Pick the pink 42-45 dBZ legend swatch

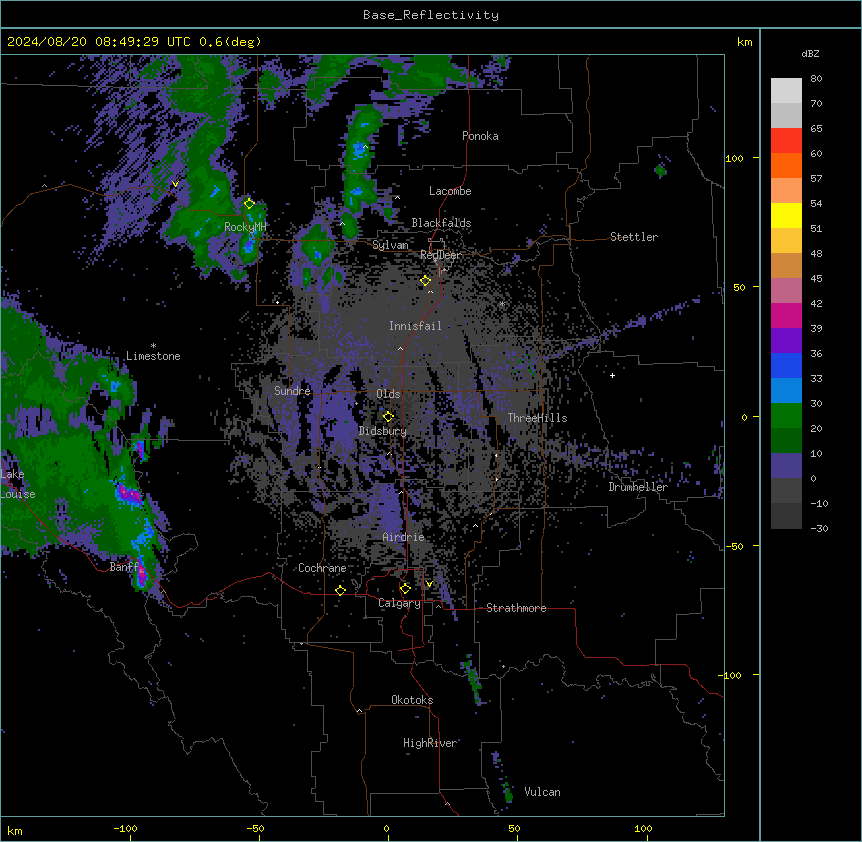(786, 291)
